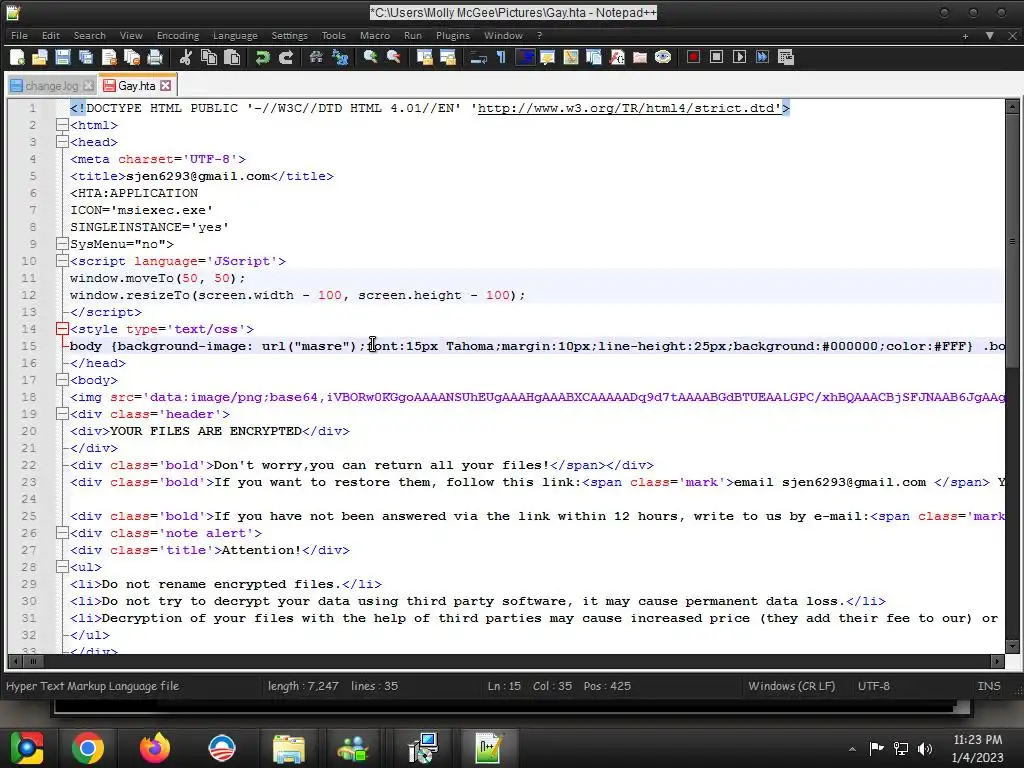Screen dimensions: 1024x768
Task: Click the vertical scrollbar down arrow
Action: 1012,646
